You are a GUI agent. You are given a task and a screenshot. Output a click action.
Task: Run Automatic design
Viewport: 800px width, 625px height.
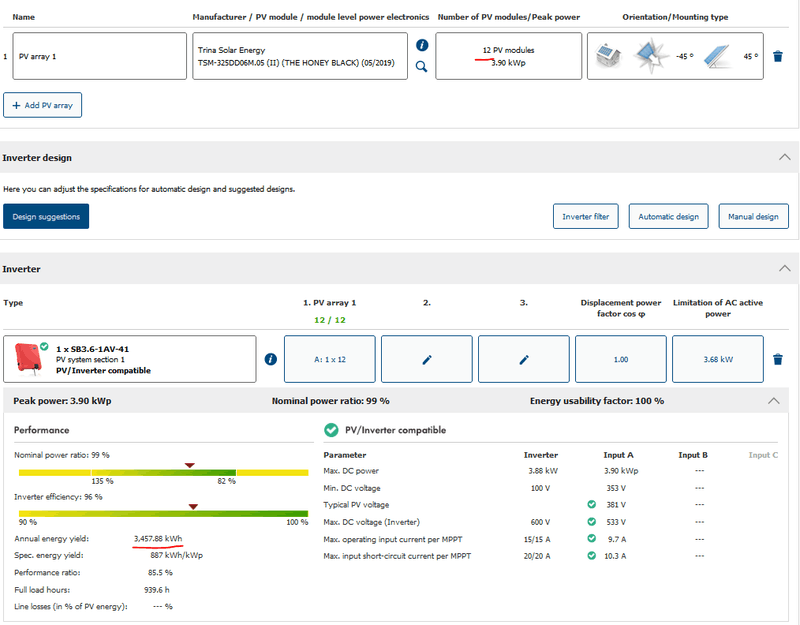click(x=668, y=216)
